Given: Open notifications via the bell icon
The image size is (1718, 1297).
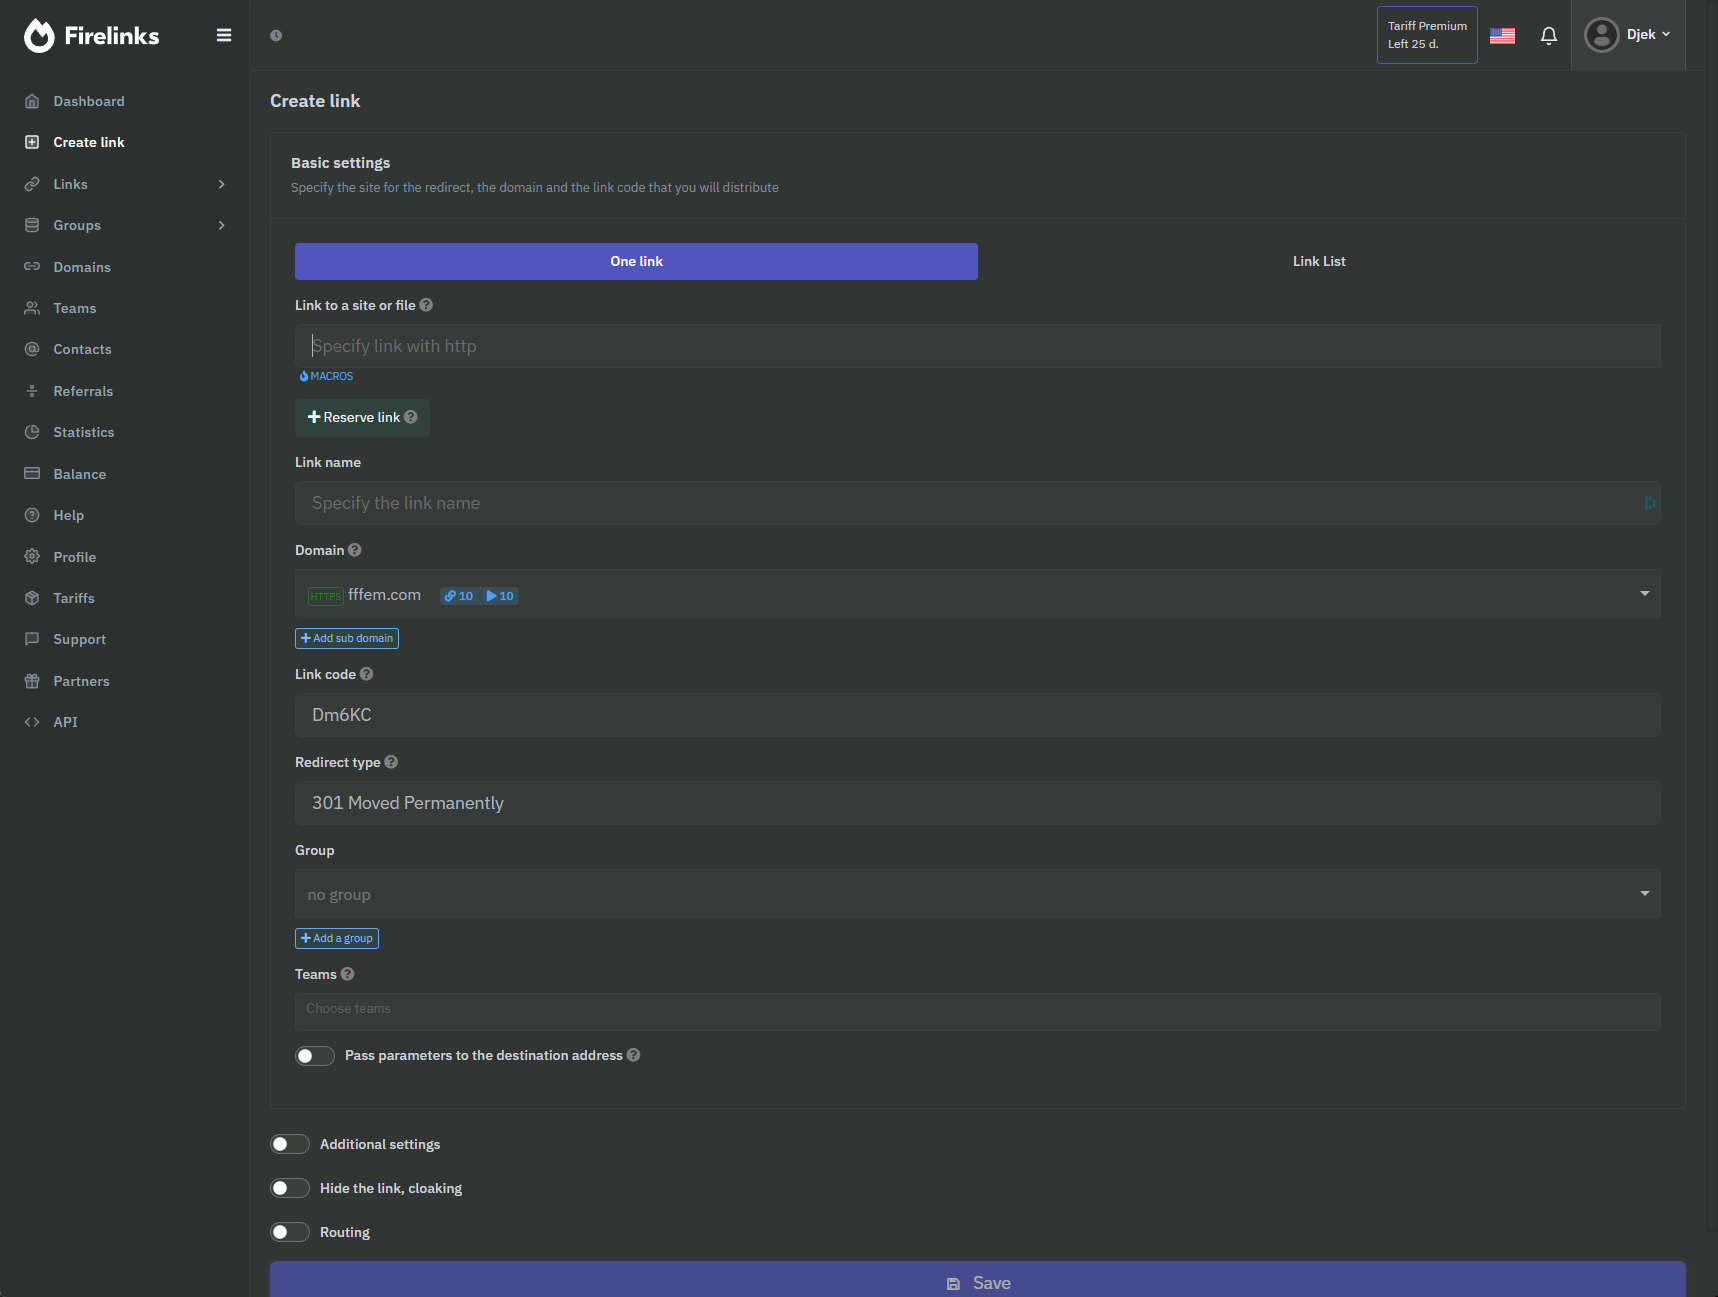Looking at the screenshot, I should coord(1548,35).
